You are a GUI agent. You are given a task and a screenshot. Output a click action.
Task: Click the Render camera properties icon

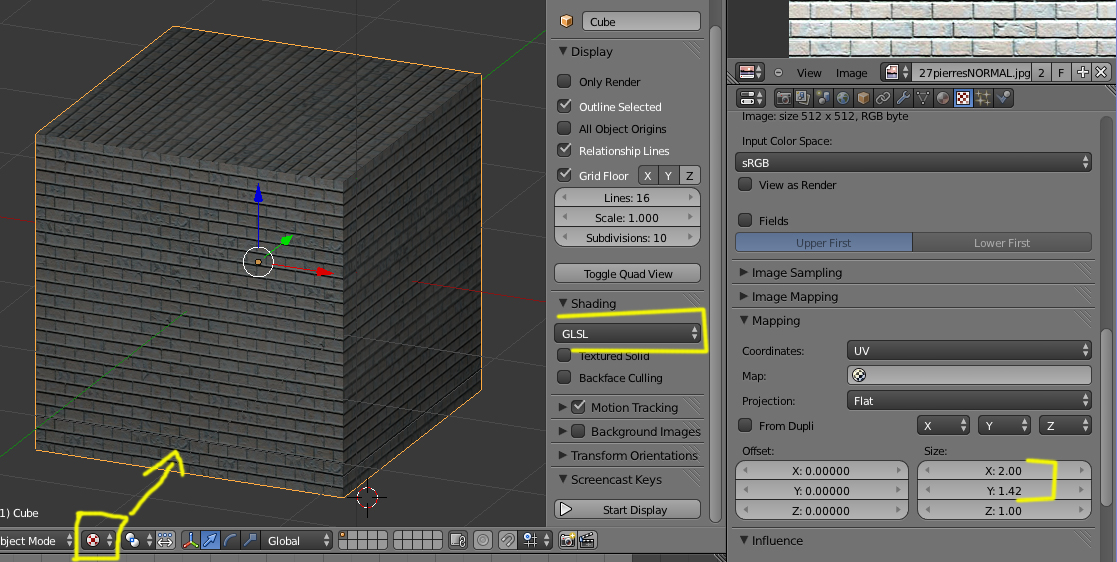point(783,98)
